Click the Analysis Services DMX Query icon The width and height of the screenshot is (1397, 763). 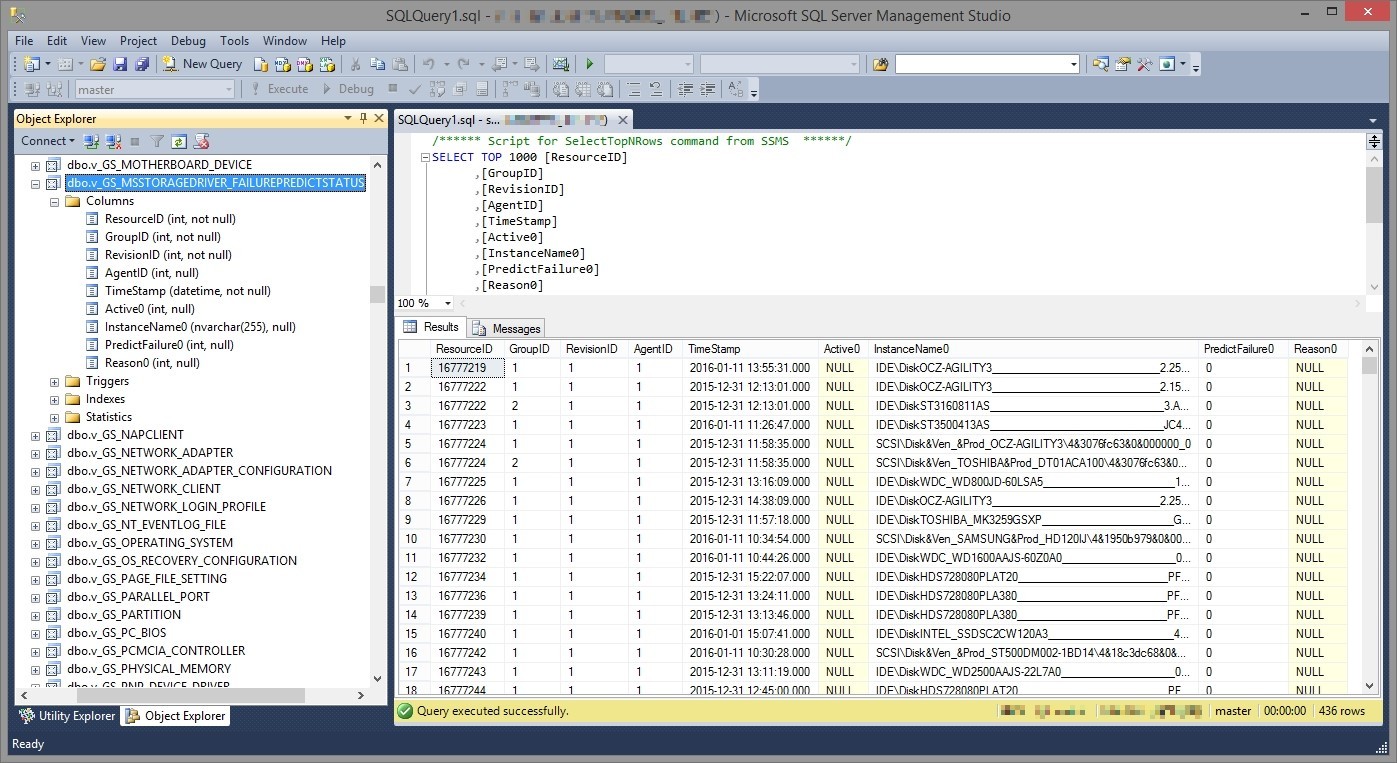click(305, 64)
